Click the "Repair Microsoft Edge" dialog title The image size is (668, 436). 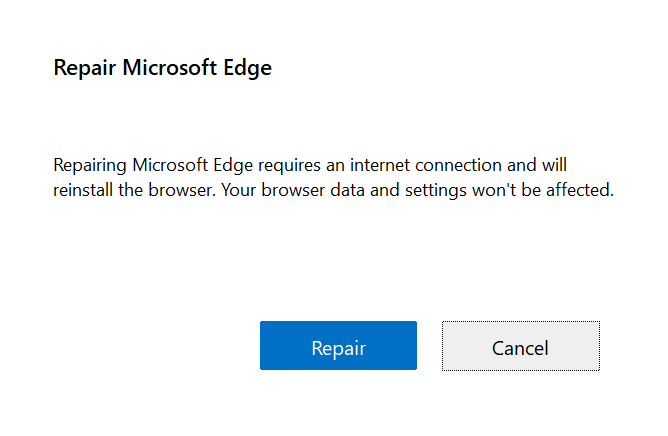pos(162,68)
